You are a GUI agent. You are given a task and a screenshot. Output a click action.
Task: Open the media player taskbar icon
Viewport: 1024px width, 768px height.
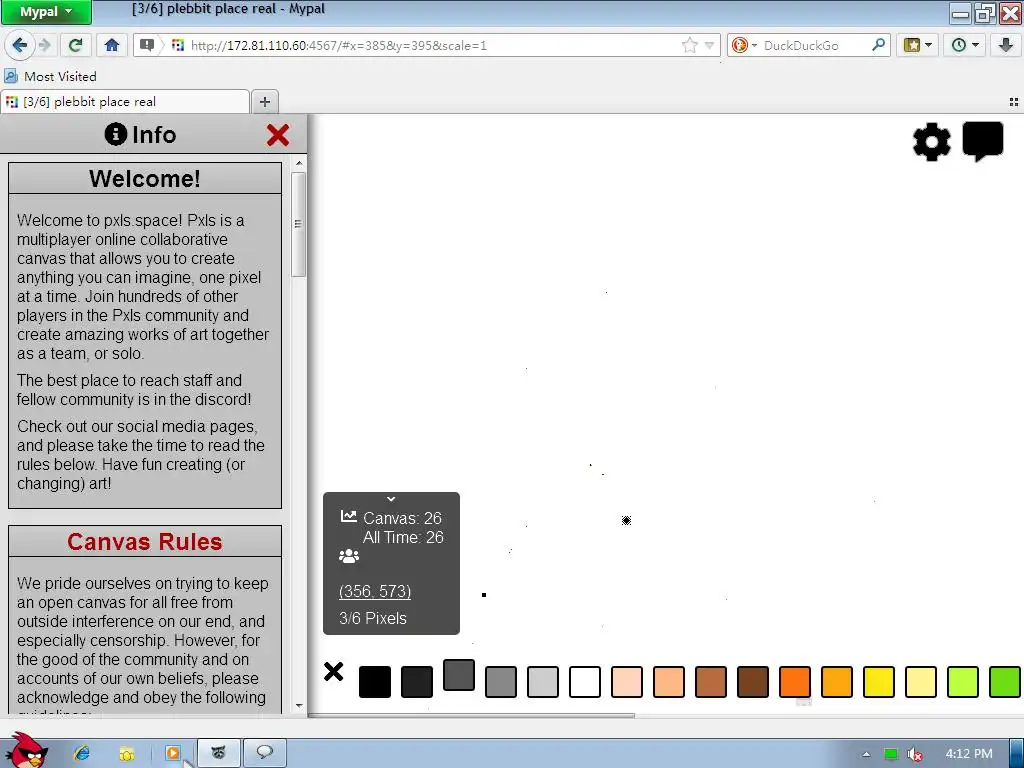pos(172,753)
